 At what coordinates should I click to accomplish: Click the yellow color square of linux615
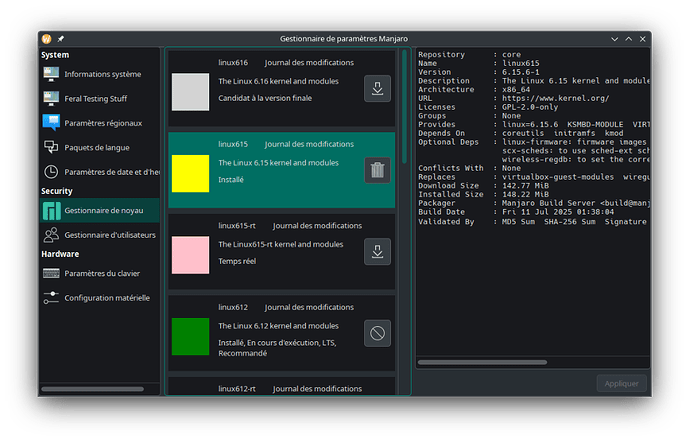point(190,173)
